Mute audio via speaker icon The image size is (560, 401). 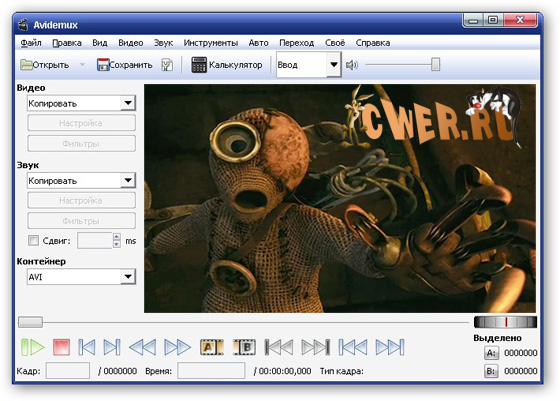tap(352, 65)
